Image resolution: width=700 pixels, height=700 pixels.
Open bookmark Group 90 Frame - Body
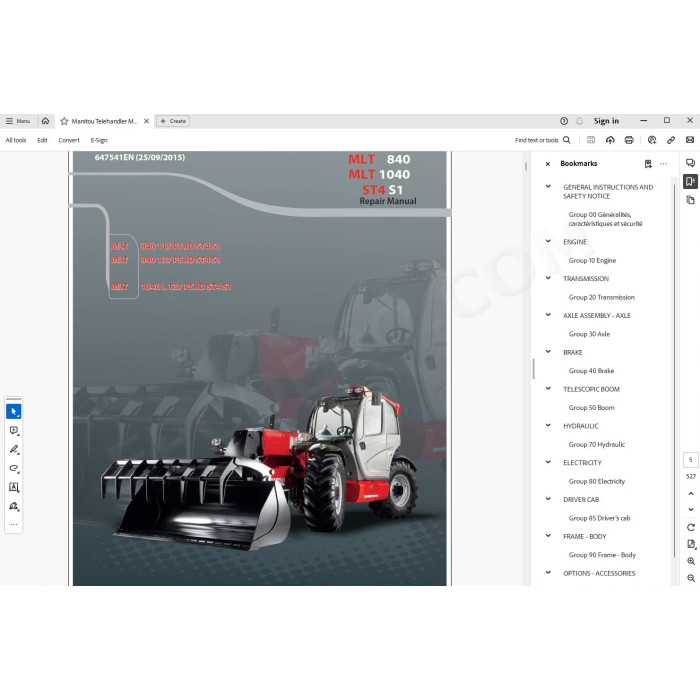tap(602, 555)
